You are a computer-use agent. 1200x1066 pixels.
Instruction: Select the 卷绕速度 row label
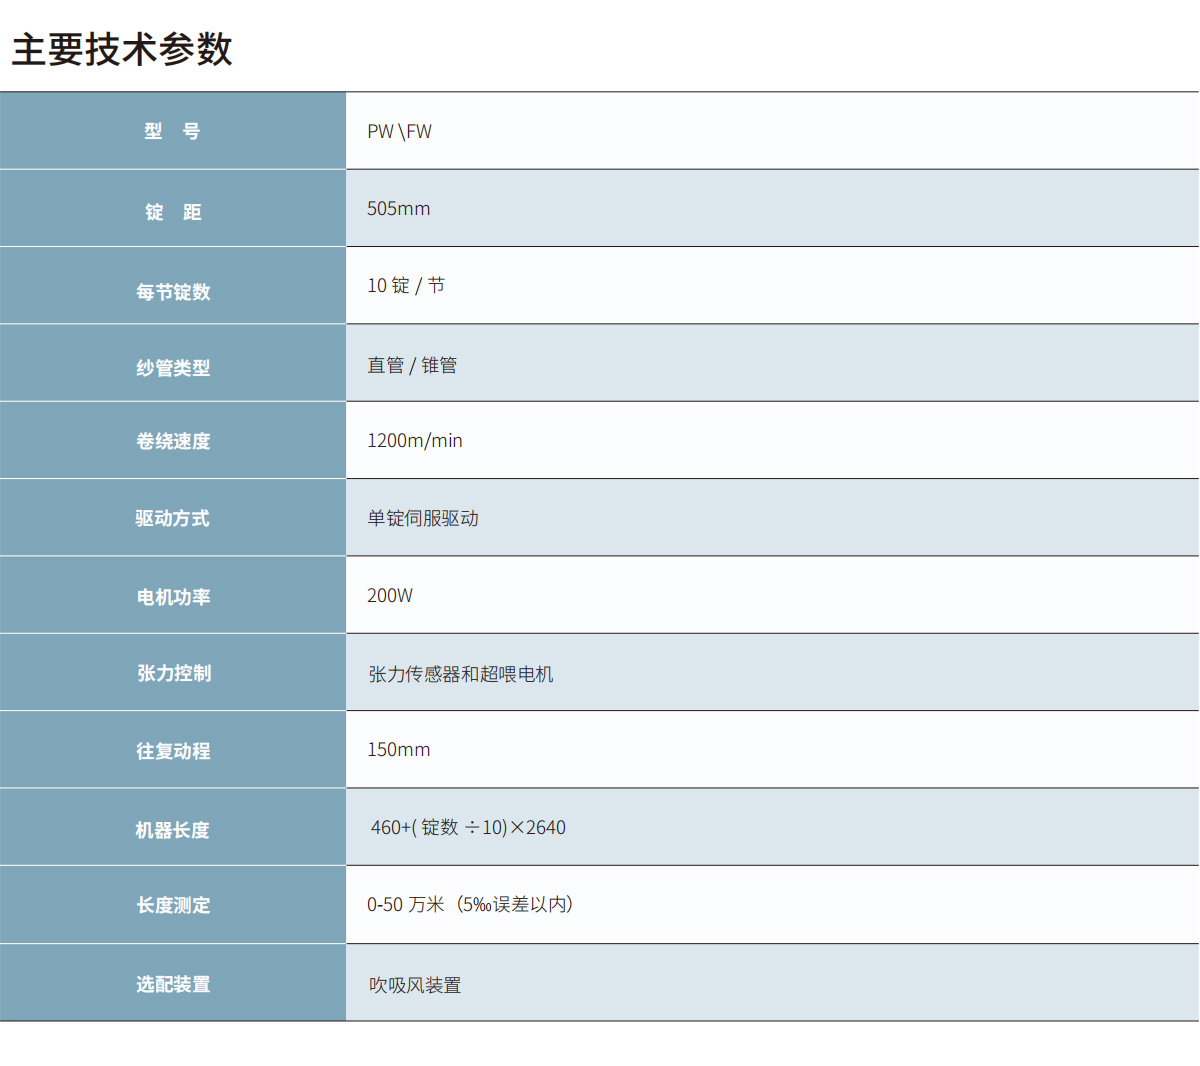tap(172, 440)
